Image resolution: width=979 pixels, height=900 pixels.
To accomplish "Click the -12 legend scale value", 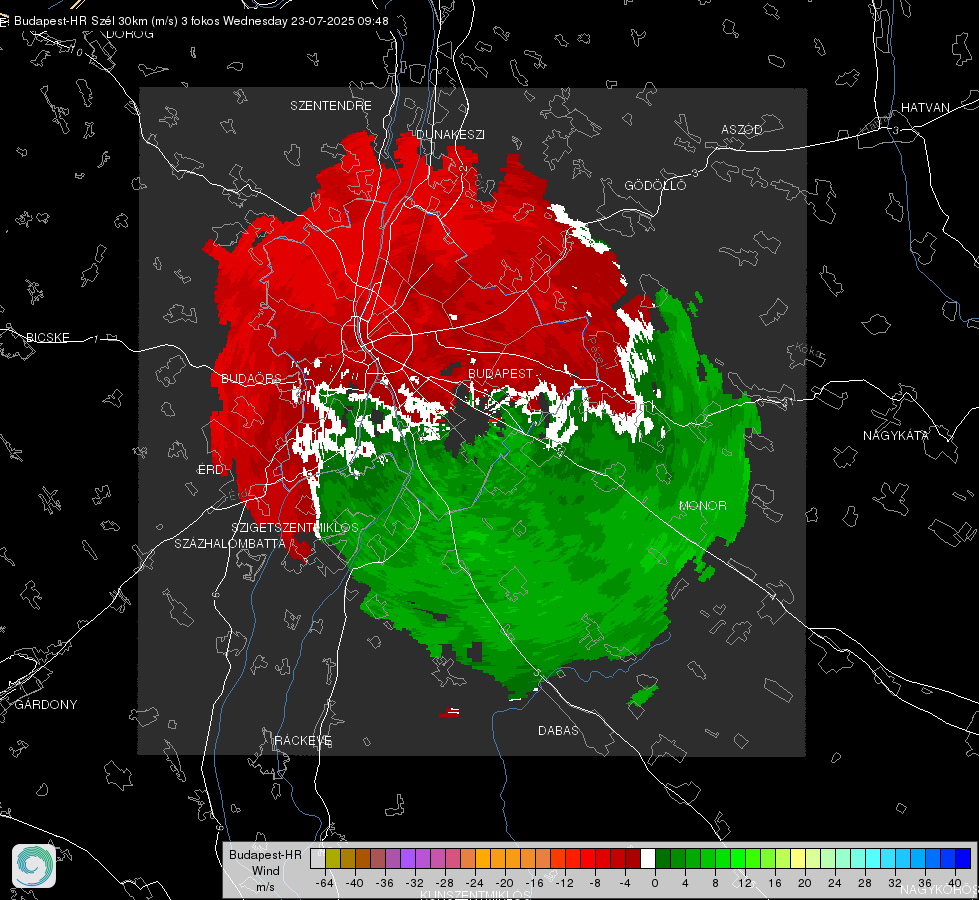I will [564, 883].
